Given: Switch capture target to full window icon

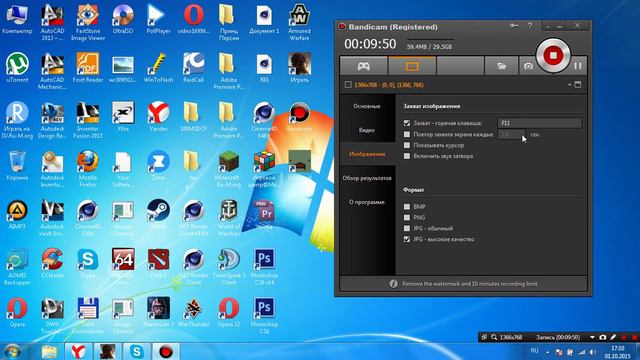Looking at the screenshot, I should 578,84.
